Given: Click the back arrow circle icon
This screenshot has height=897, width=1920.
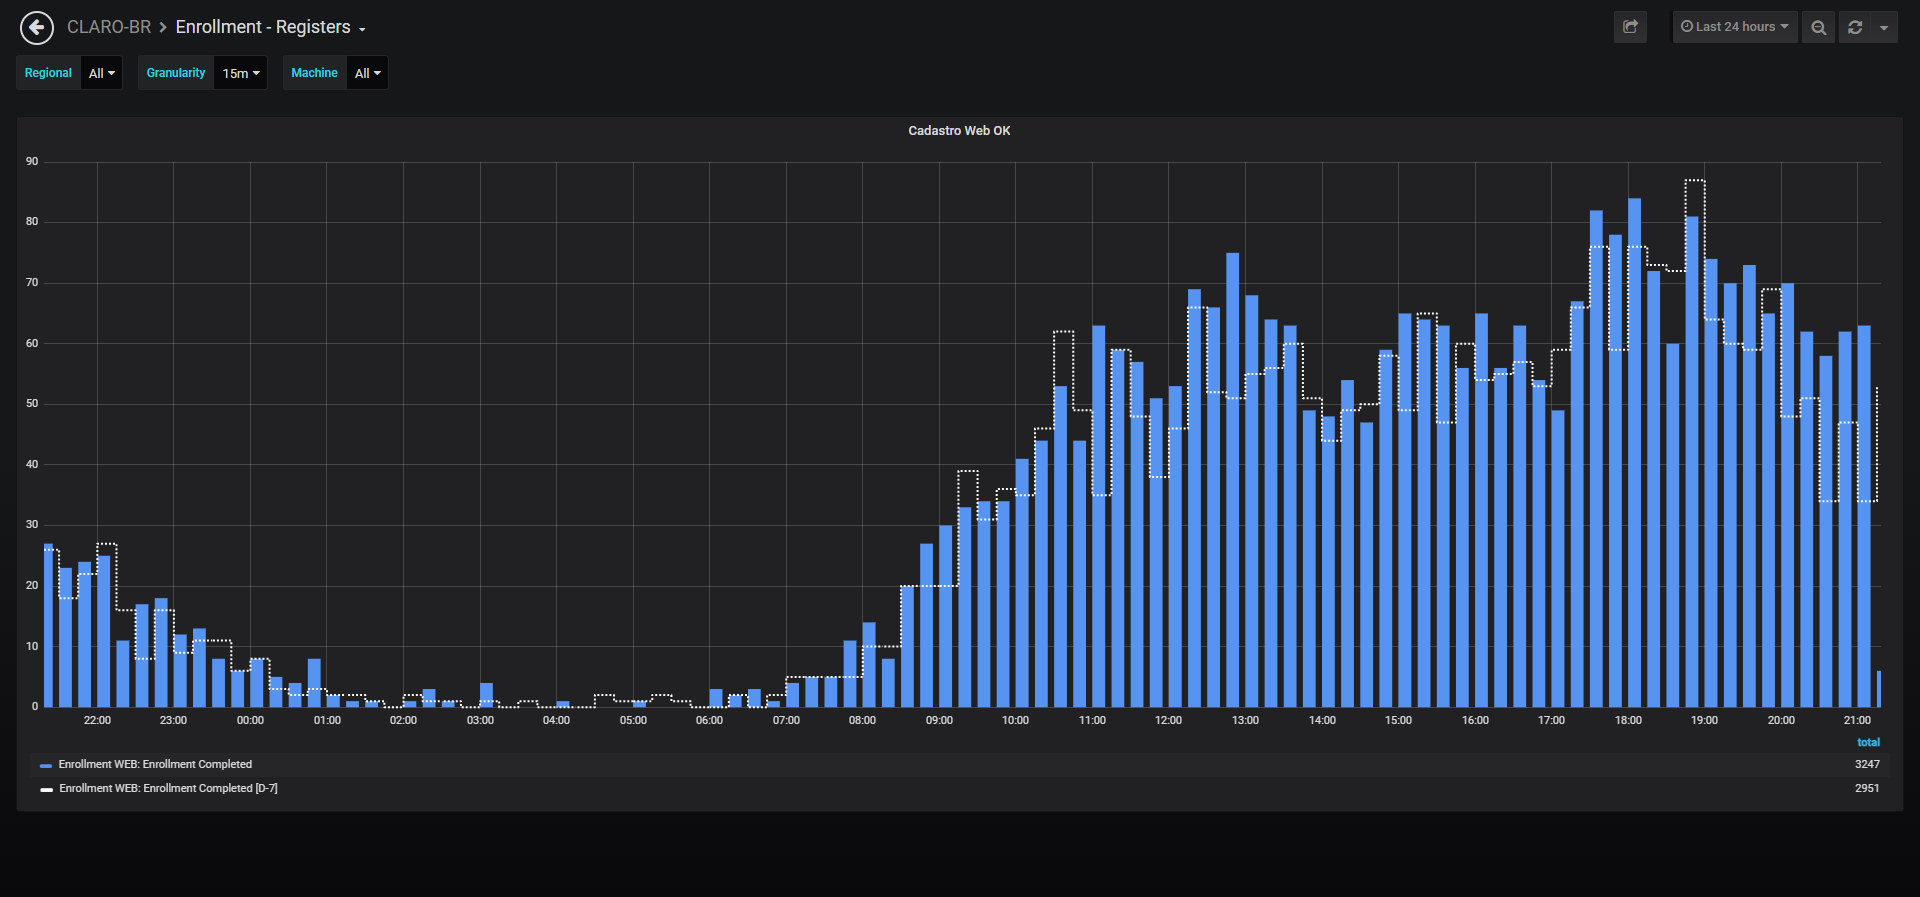Looking at the screenshot, I should click(x=37, y=28).
